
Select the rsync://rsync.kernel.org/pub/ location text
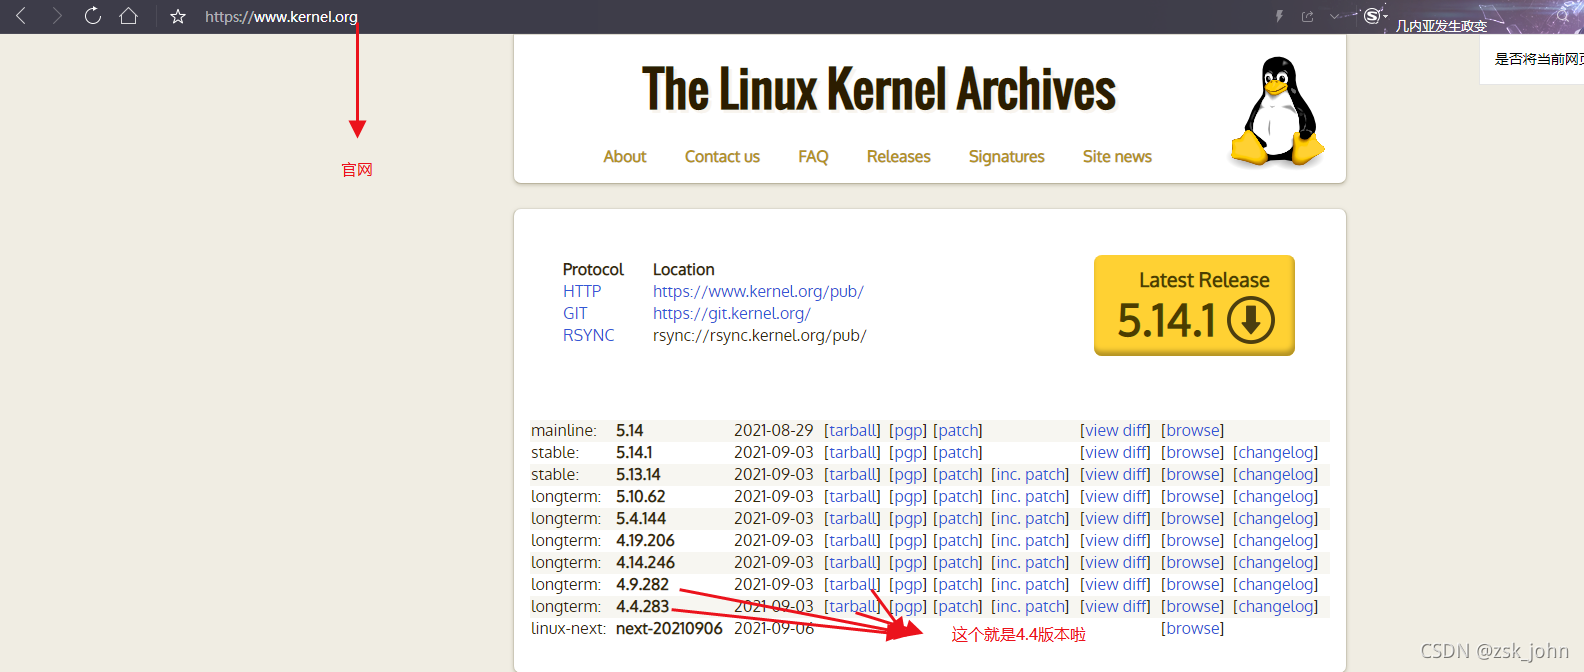tap(759, 336)
